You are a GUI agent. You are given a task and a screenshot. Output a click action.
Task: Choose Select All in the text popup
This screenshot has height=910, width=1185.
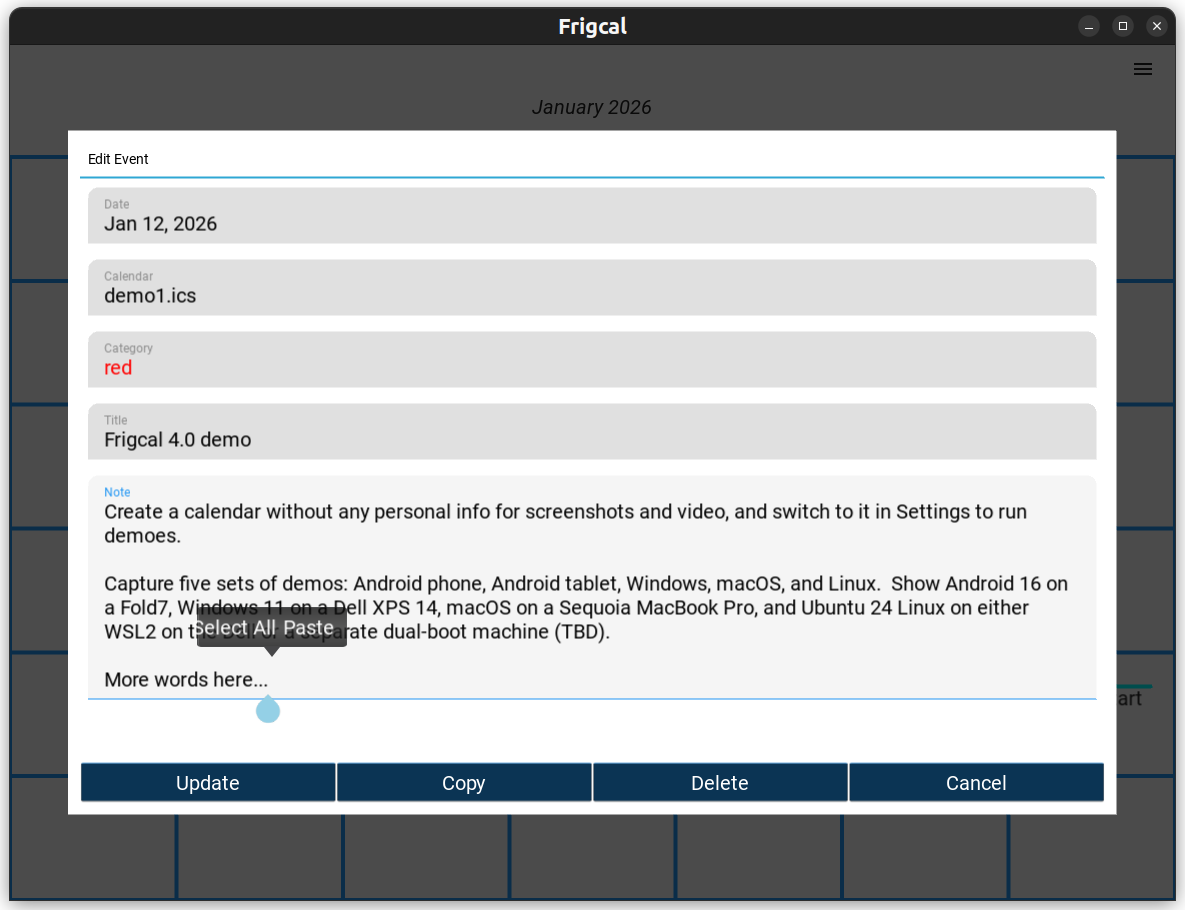click(x=236, y=627)
